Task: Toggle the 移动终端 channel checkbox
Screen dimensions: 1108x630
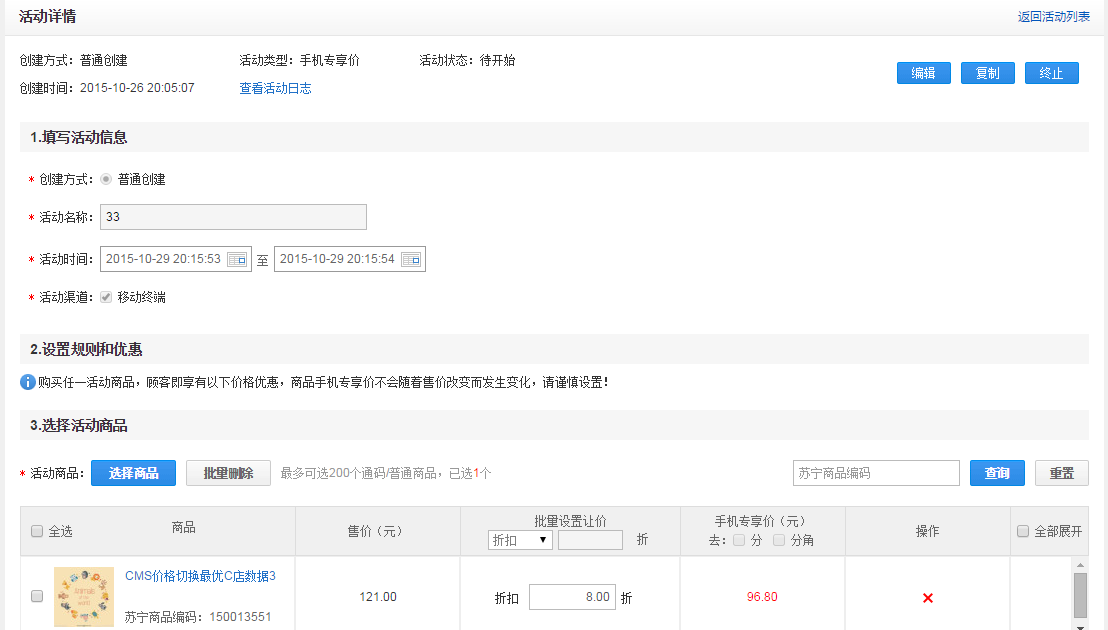Action: (106, 297)
